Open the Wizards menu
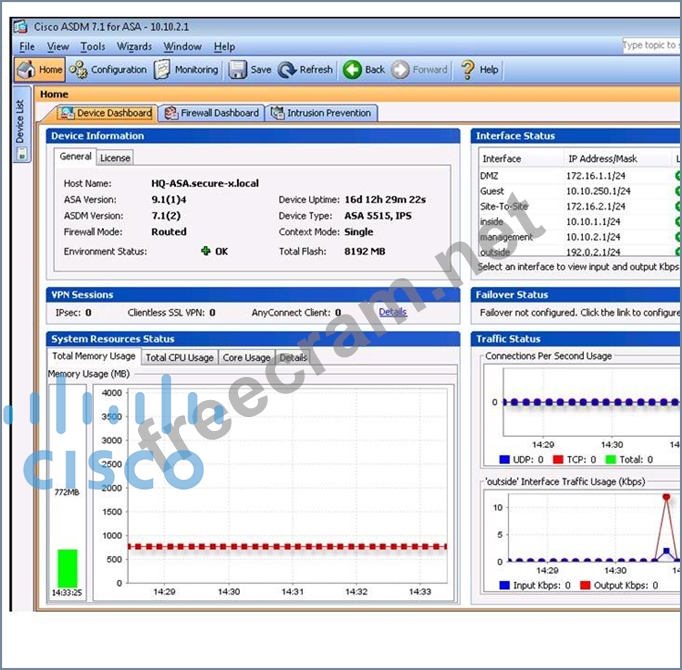The image size is (682, 670). point(134,46)
